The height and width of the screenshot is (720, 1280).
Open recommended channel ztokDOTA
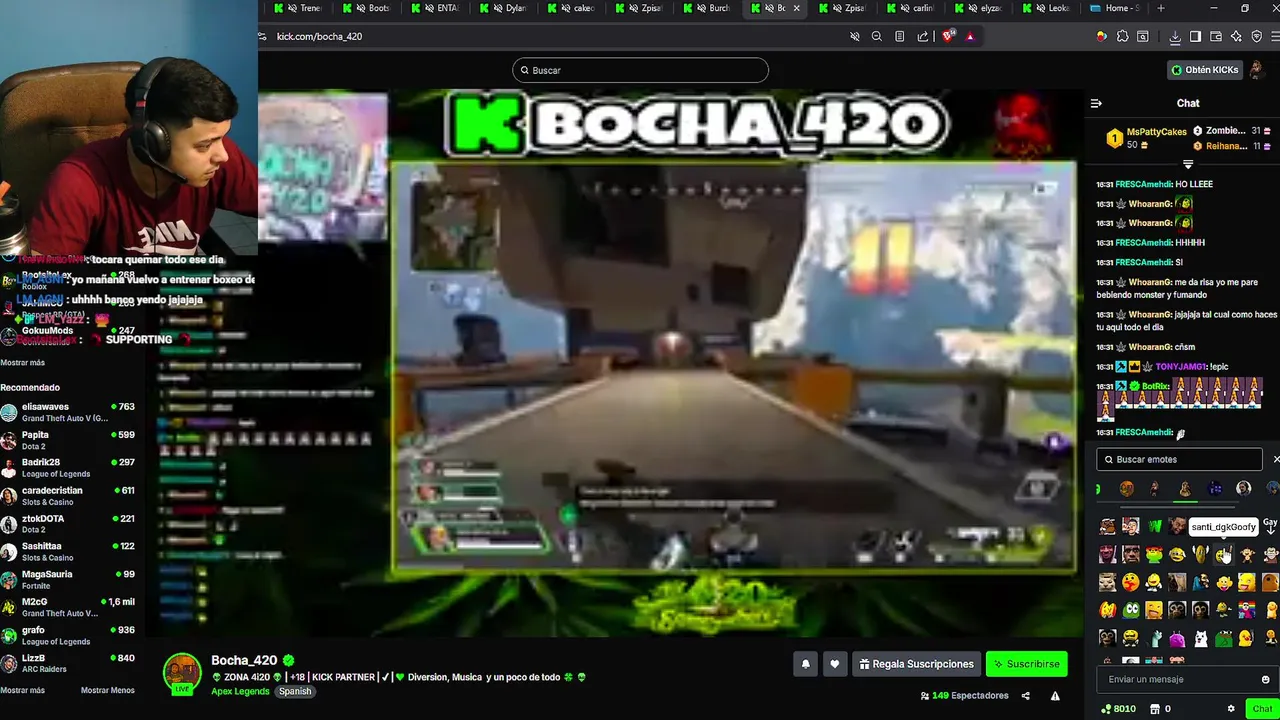pos(68,524)
